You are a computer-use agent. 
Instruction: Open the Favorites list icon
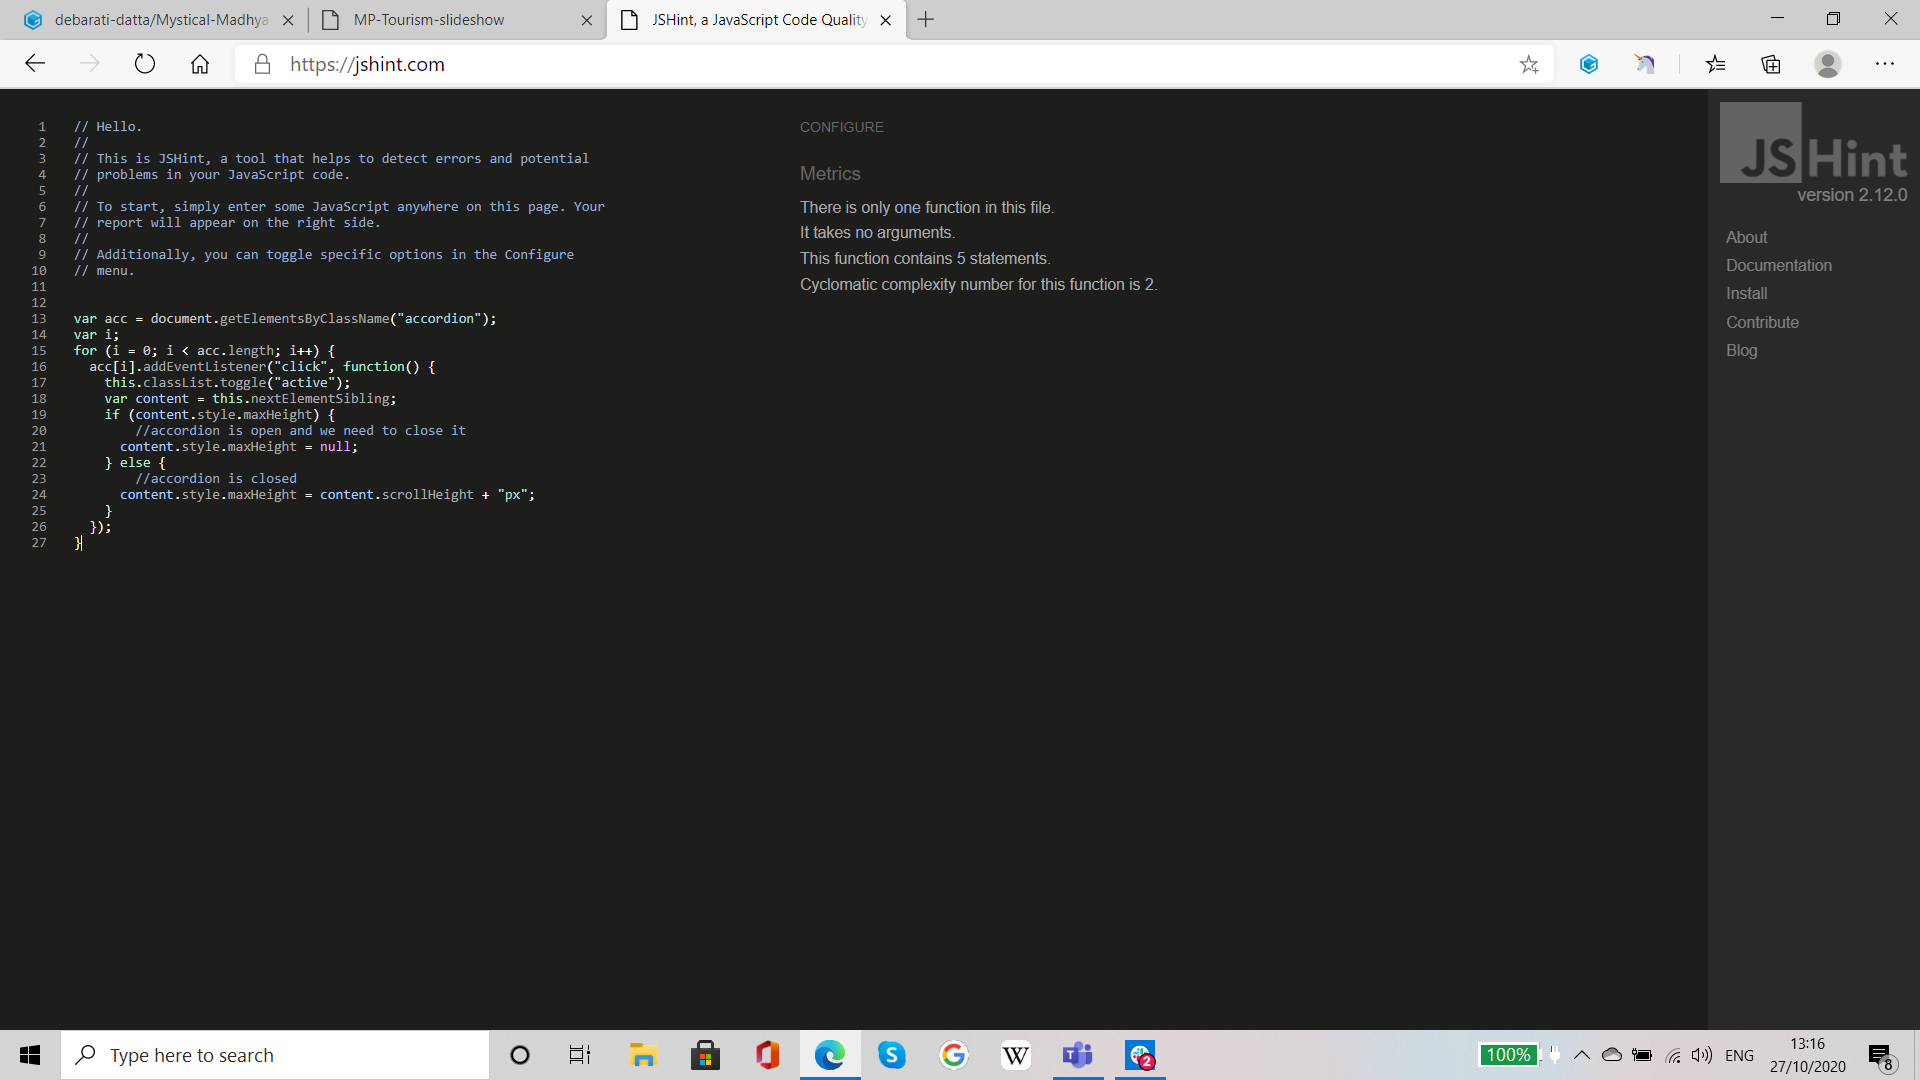click(1716, 64)
